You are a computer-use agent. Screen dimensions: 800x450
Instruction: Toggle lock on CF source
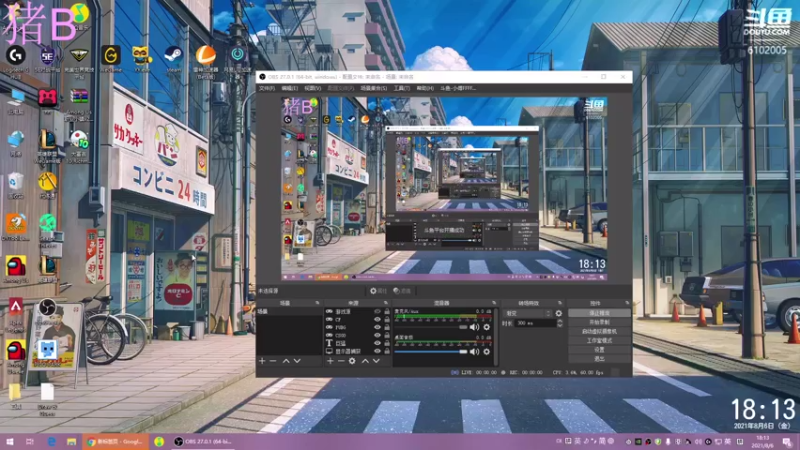[387, 319]
